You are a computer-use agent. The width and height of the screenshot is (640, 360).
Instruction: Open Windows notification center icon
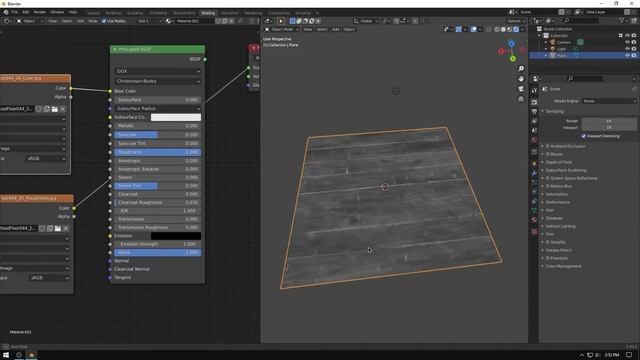(629, 355)
